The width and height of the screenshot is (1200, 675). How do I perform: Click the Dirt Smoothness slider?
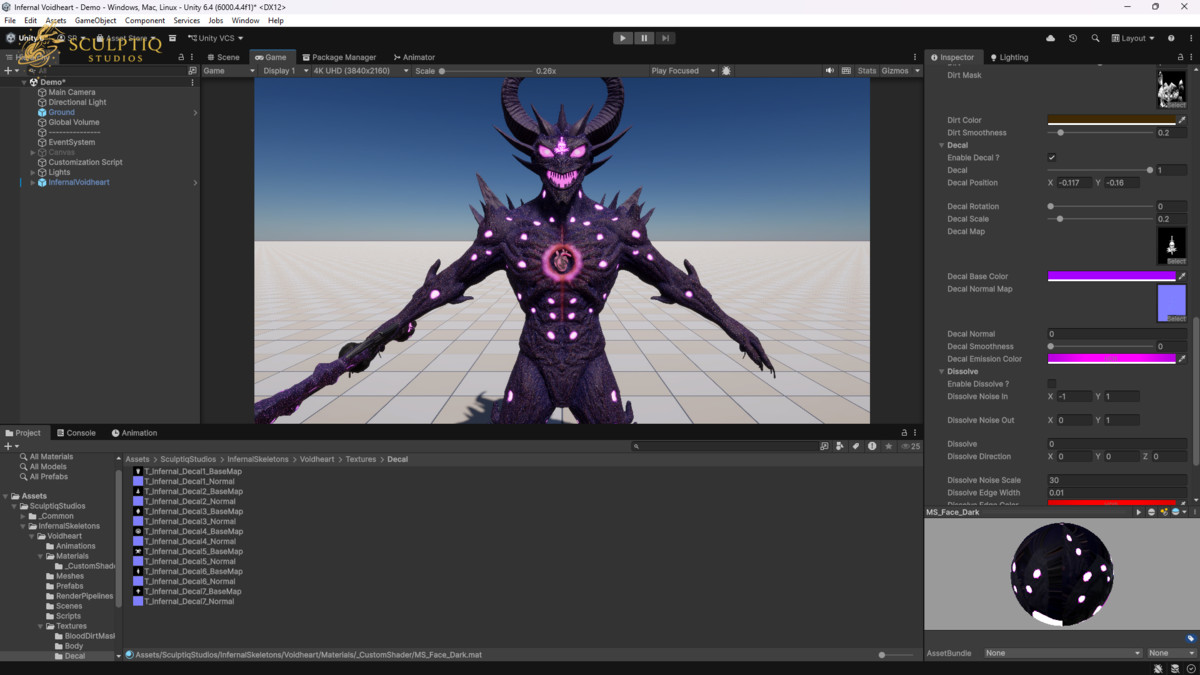click(1100, 133)
